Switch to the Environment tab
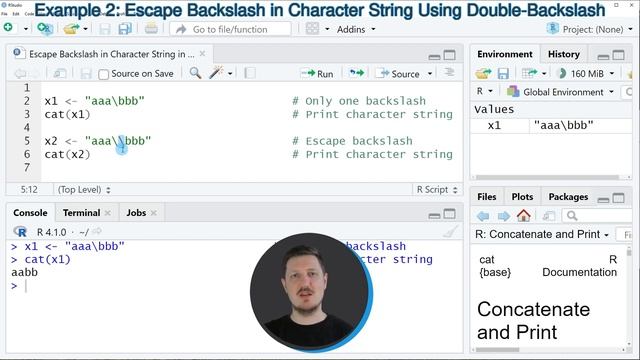The image size is (640, 360). coord(504,54)
